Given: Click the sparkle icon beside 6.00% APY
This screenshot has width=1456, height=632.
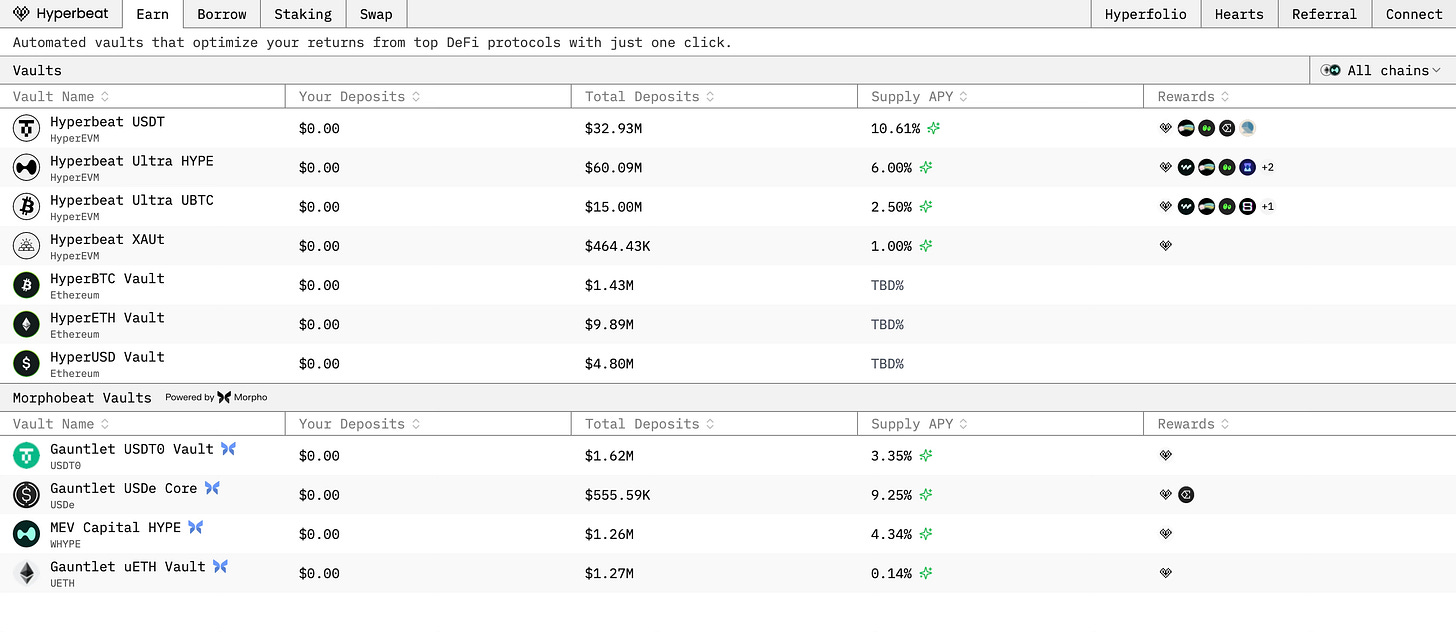Looking at the screenshot, I should click(x=926, y=167).
